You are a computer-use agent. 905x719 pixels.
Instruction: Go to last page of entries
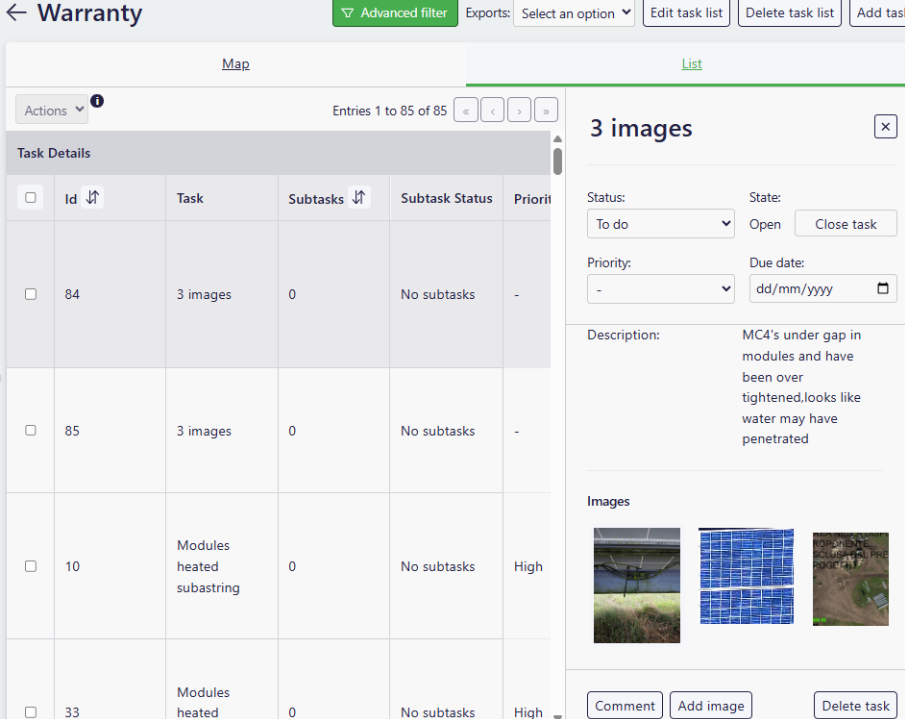coord(546,110)
